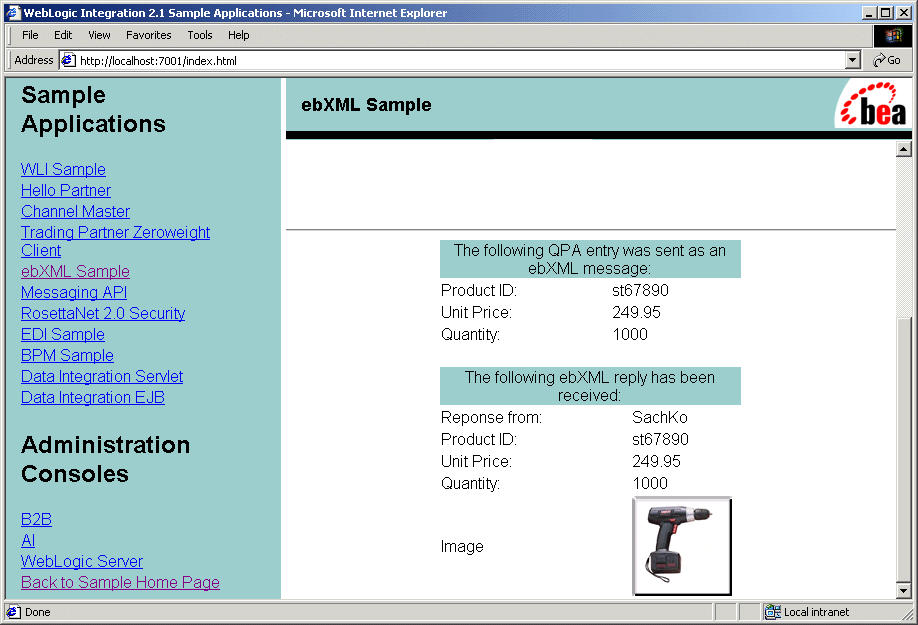Select the sent Unit Price 249.95 value
Screen dimensions: 918x625
tap(636, 312)
